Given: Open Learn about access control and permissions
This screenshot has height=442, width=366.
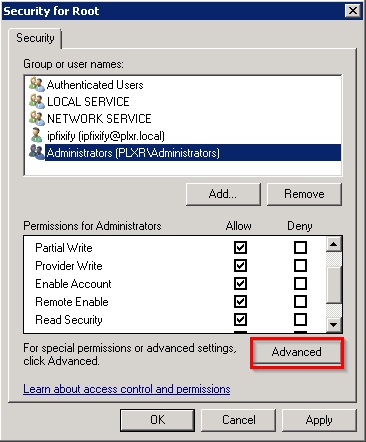Looking at the screenshot, I should [127, 389].
